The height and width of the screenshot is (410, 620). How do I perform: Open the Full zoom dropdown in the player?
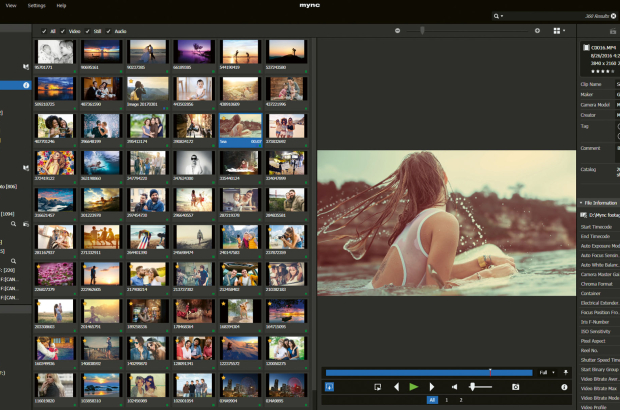tap(547, 372)
